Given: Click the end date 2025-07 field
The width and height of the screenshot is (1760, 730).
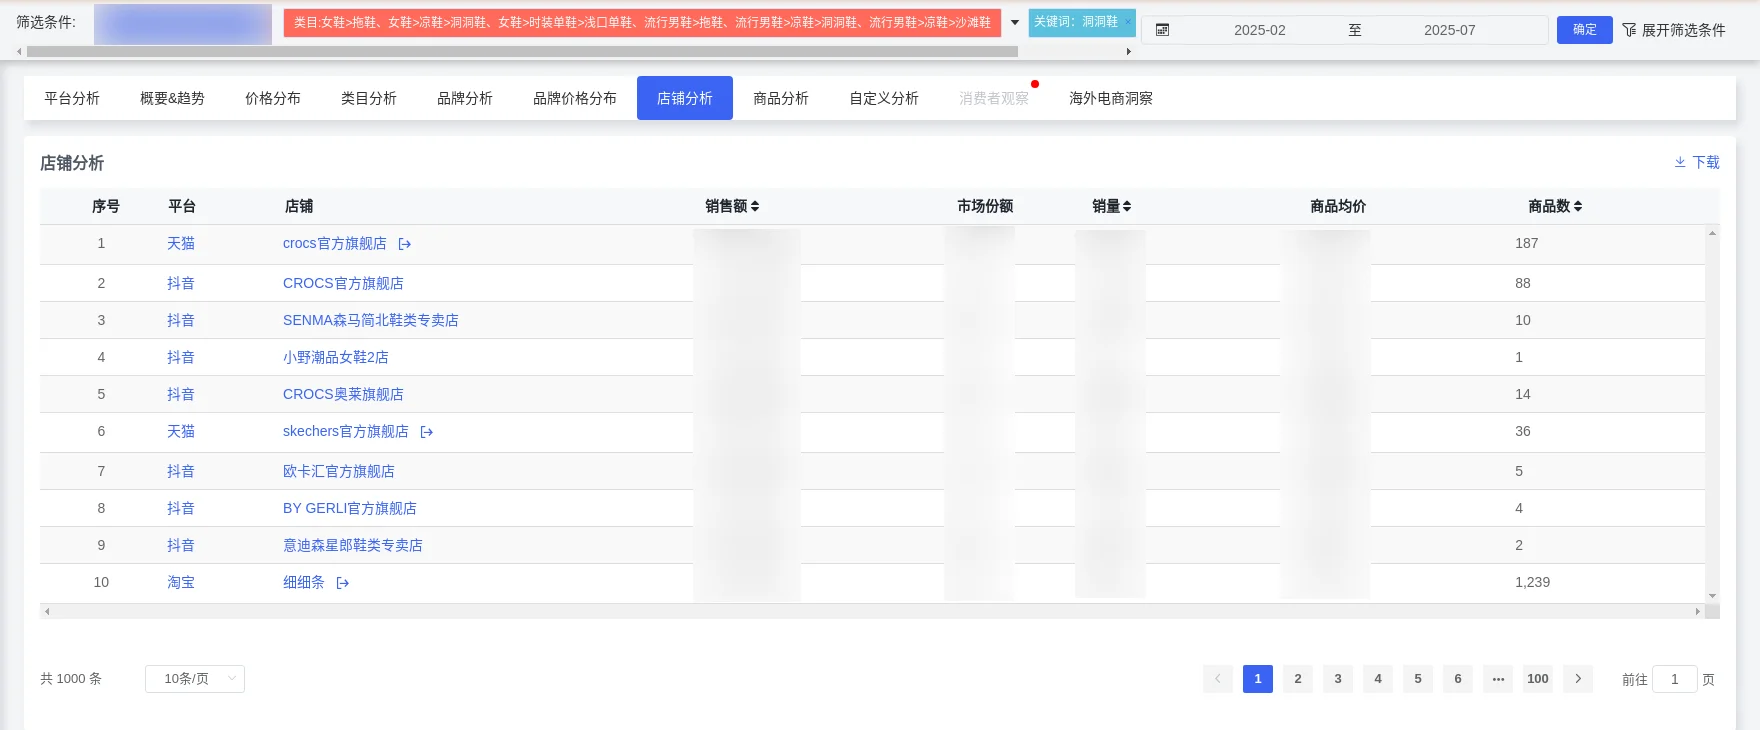Looking at the screenshot, I should [x=1450, y=31].
